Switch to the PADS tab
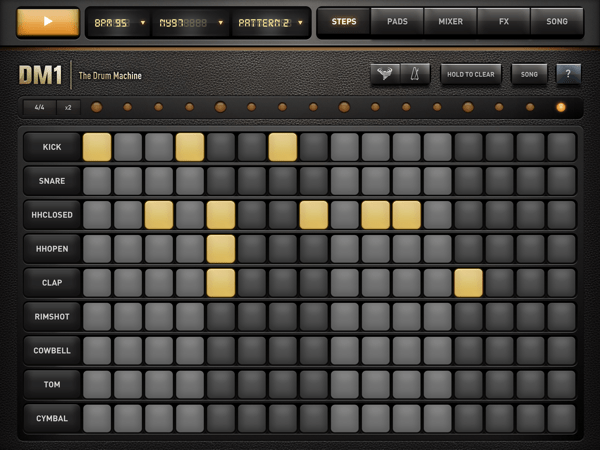The height and width of the screenshot is (450, 600). (x=397, y=22)
